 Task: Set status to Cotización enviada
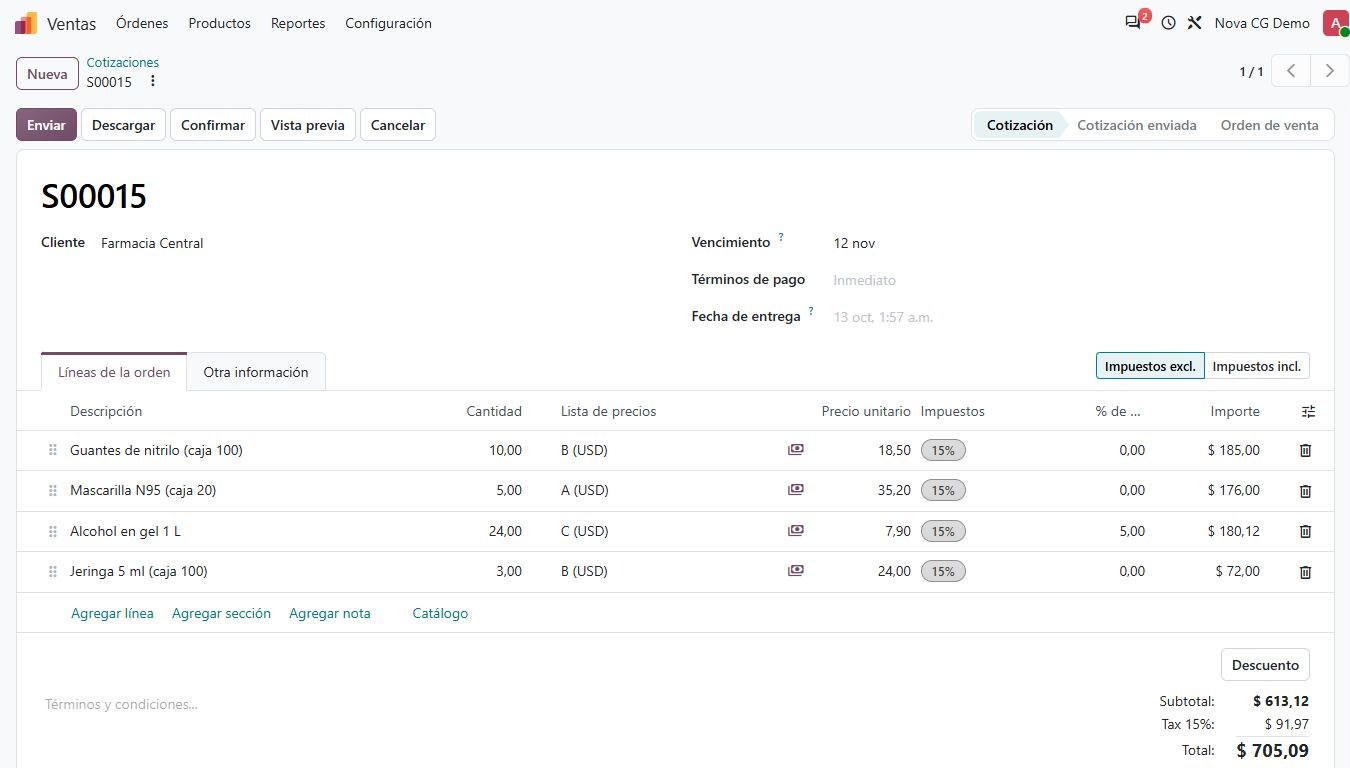1137,125
